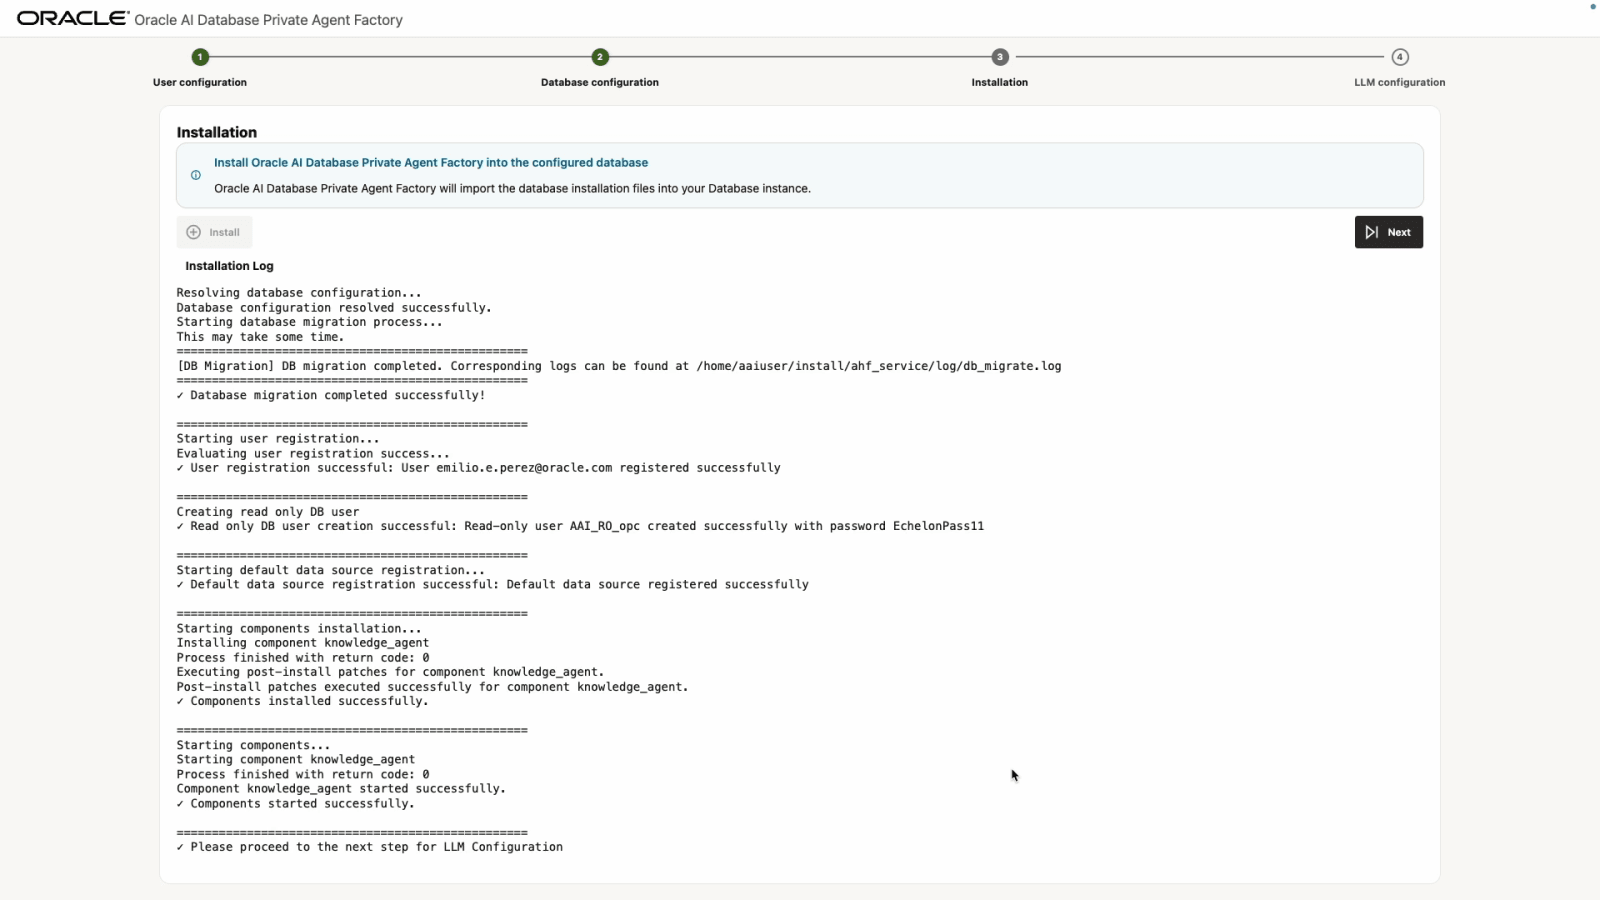Select step 2 circle for Database configuration
Image resolution: width=1600 pixels, height=900 pixels.
click(600, 57)
